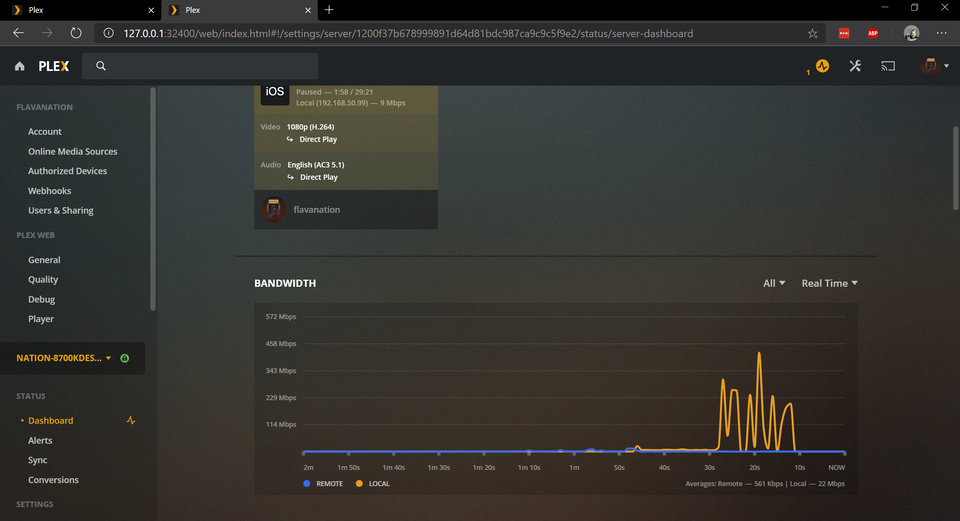Screen dimensions: 960x521
Task: Bookmark this page with the star
Action: [812, 34]
